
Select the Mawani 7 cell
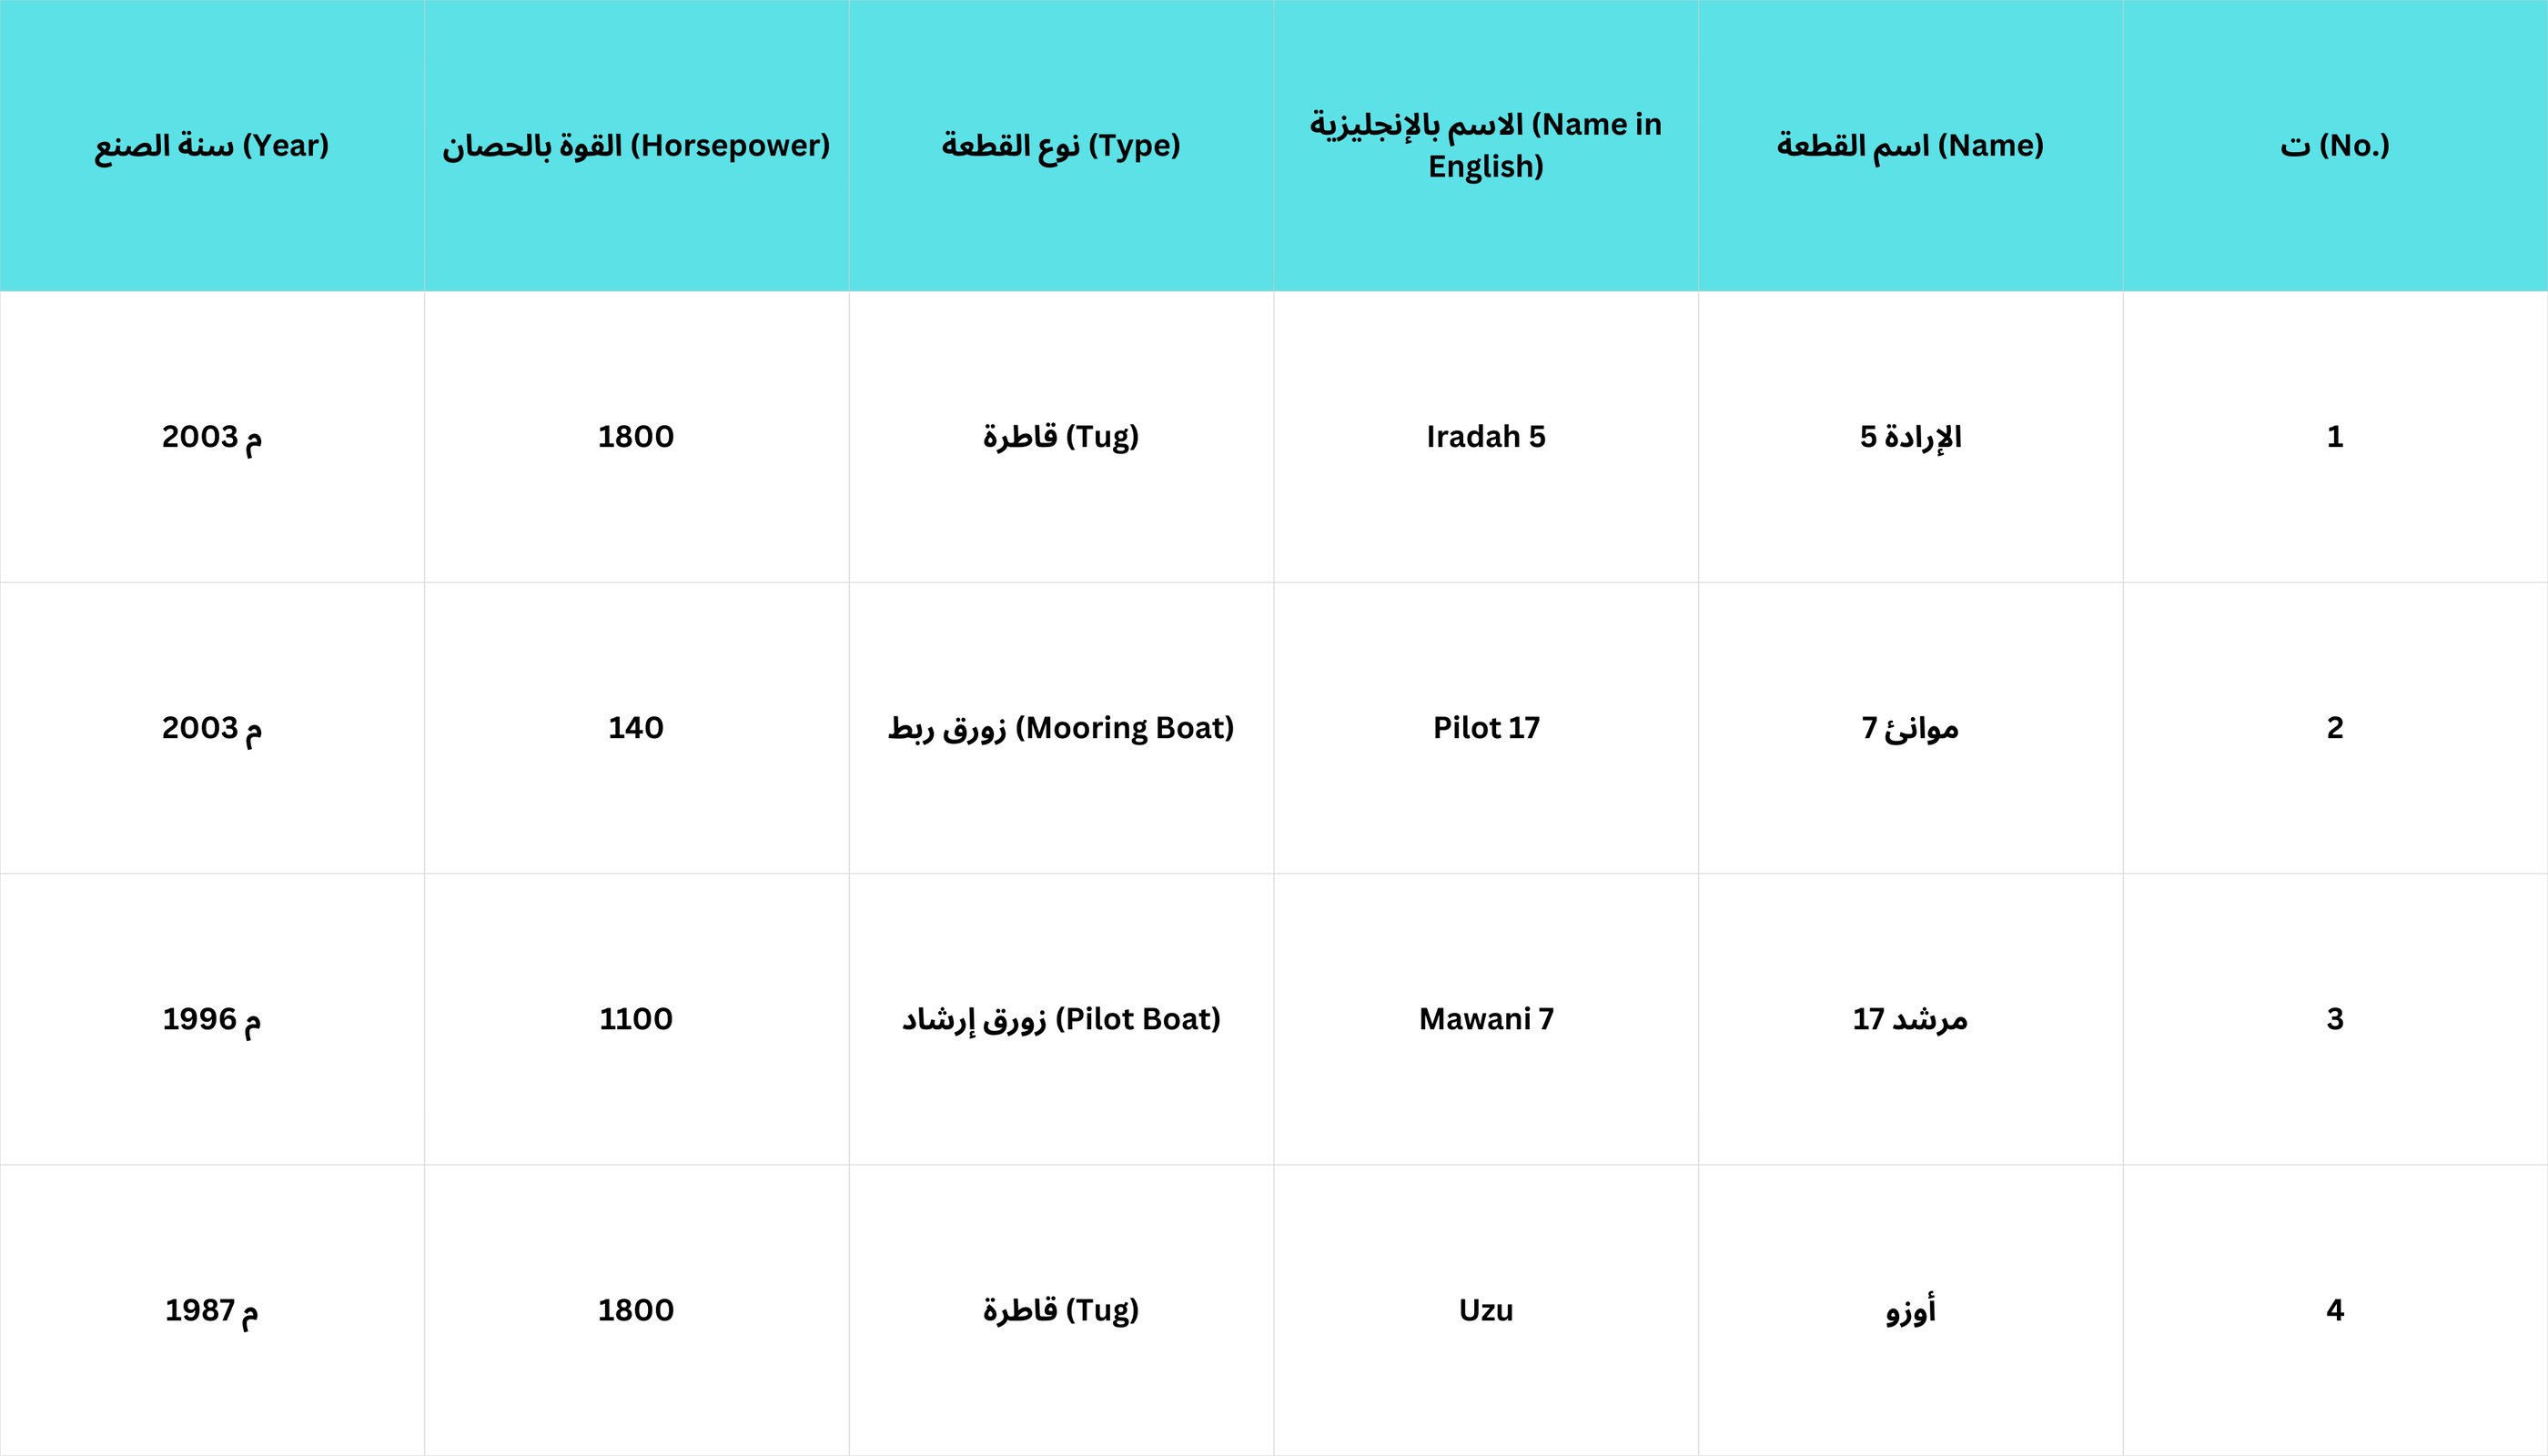tap(1485, 1019)
